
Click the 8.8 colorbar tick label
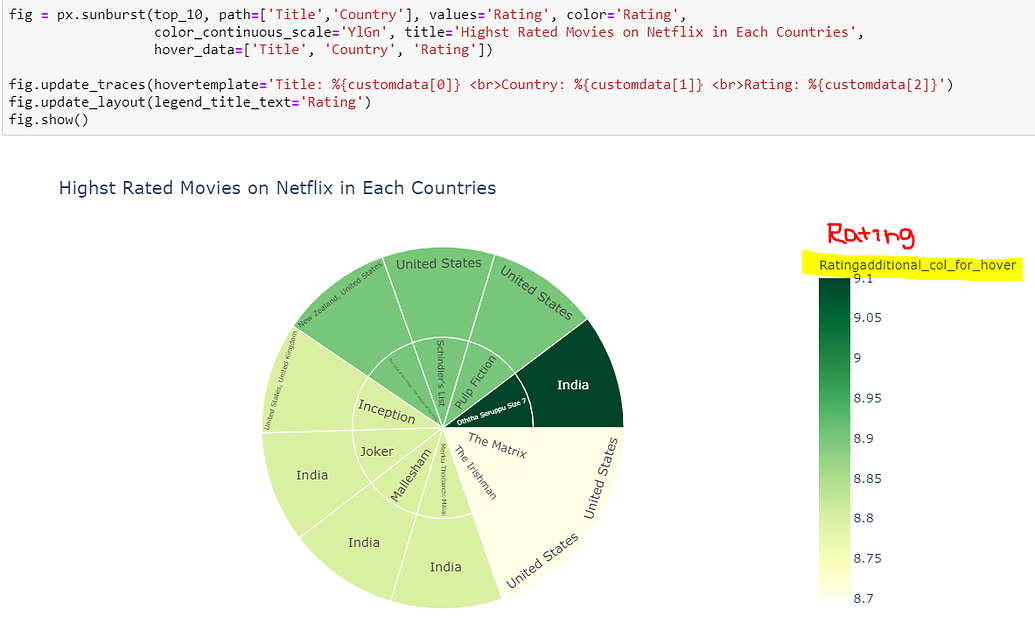863,518
